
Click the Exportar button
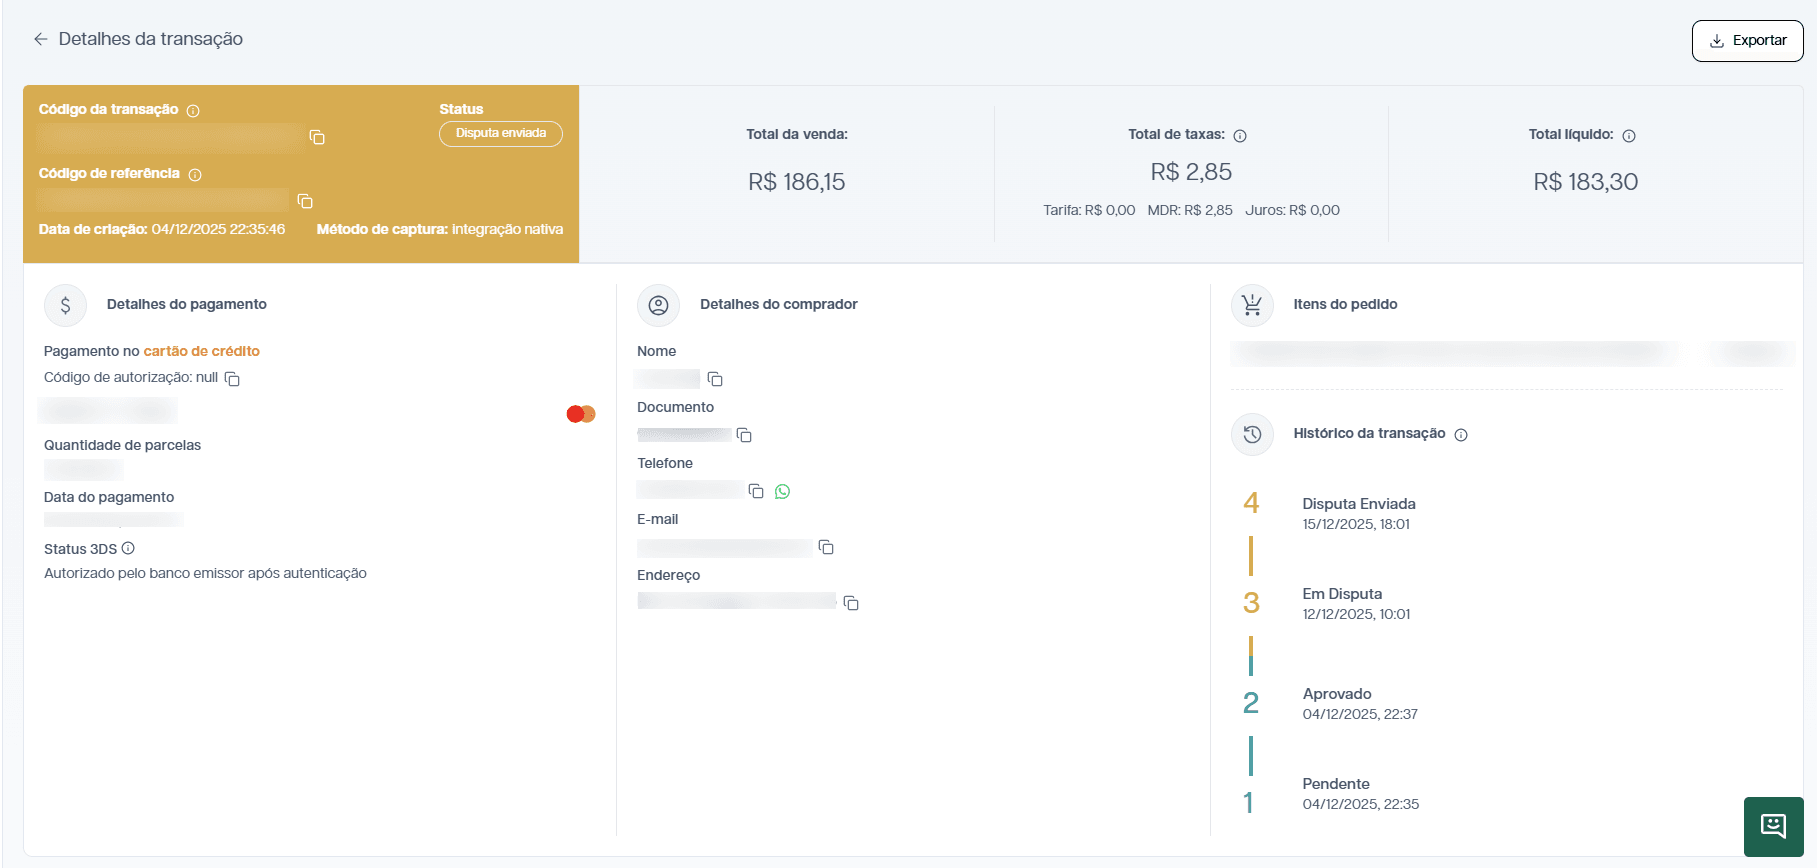(x=1747, y=41)
